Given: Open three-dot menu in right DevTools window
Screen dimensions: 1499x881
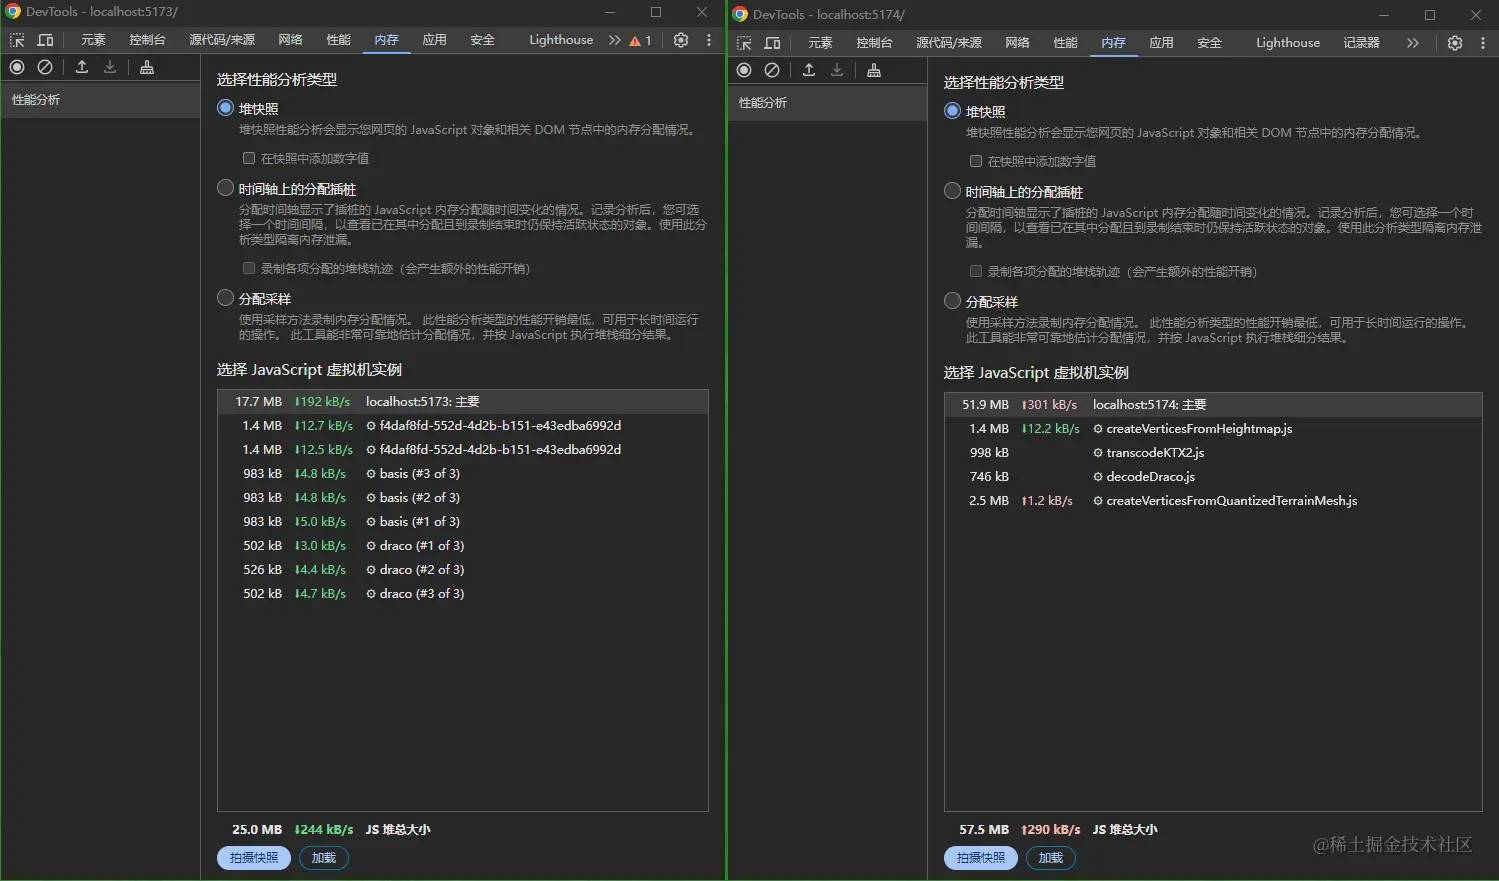Looking at the screenshot, I should click(x=1483, y=43).
